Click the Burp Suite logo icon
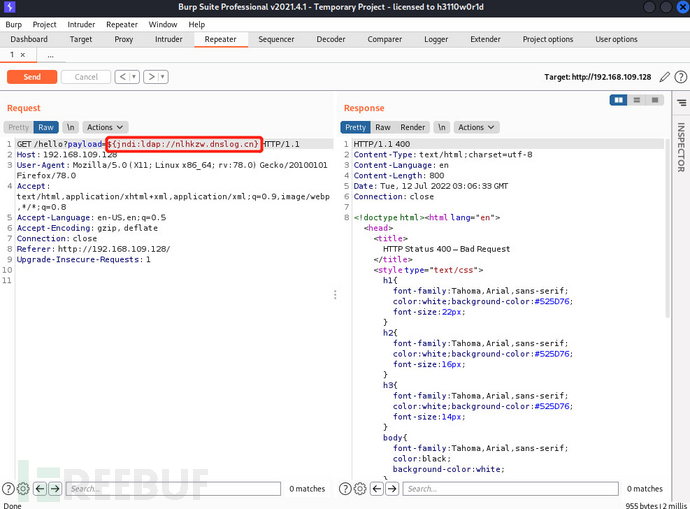This screenshot has width=690, height=509. [9, 7]
